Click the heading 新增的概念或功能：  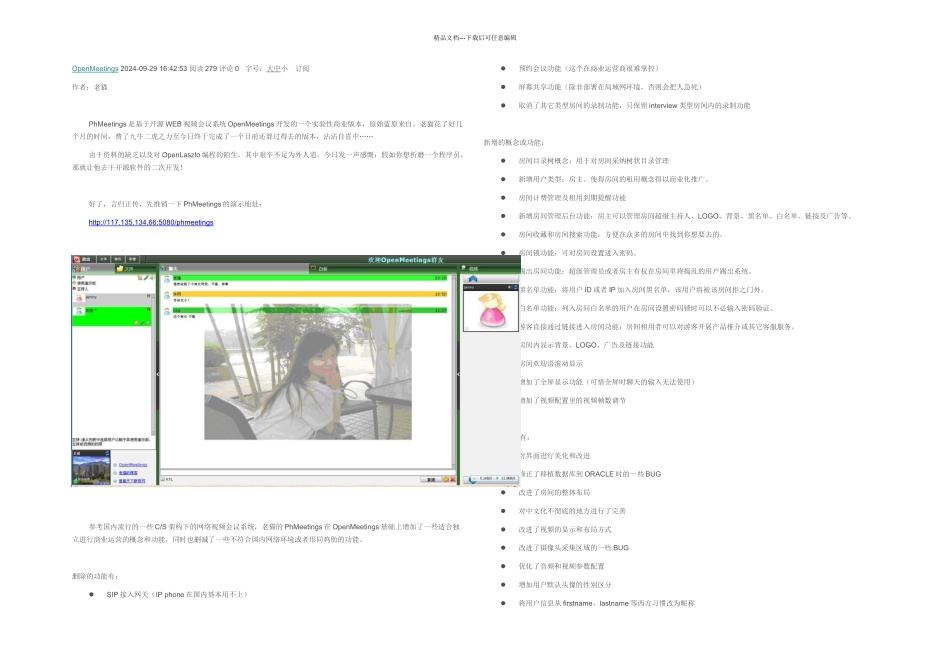point(514,142)
